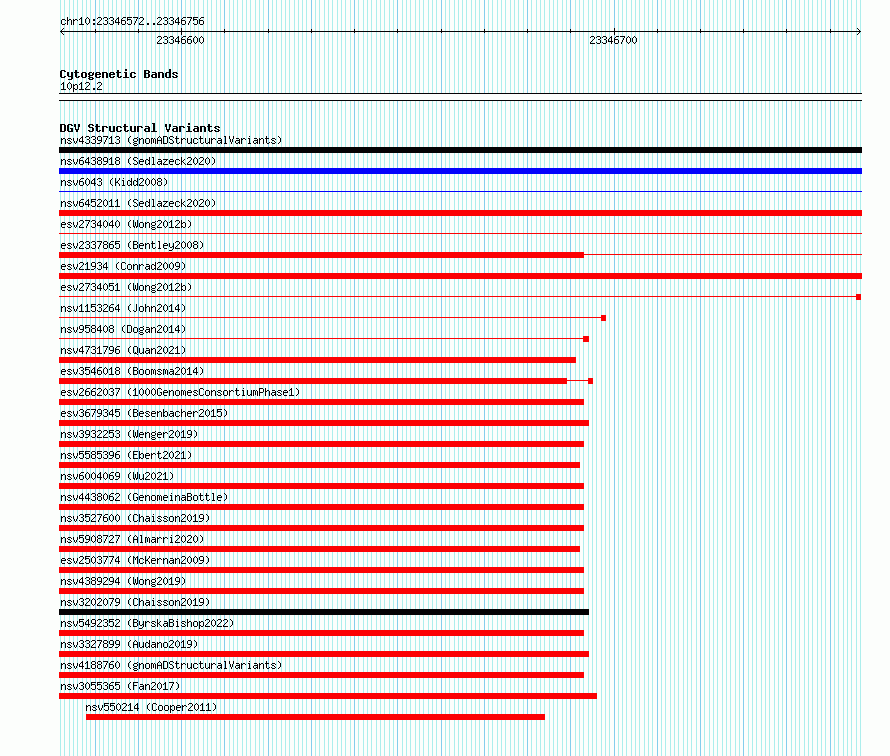Image resolution: width=890 pixels, height=756 pixels.
Task: Click the right arrow of the ruler
Action: [x=858, y=31]
